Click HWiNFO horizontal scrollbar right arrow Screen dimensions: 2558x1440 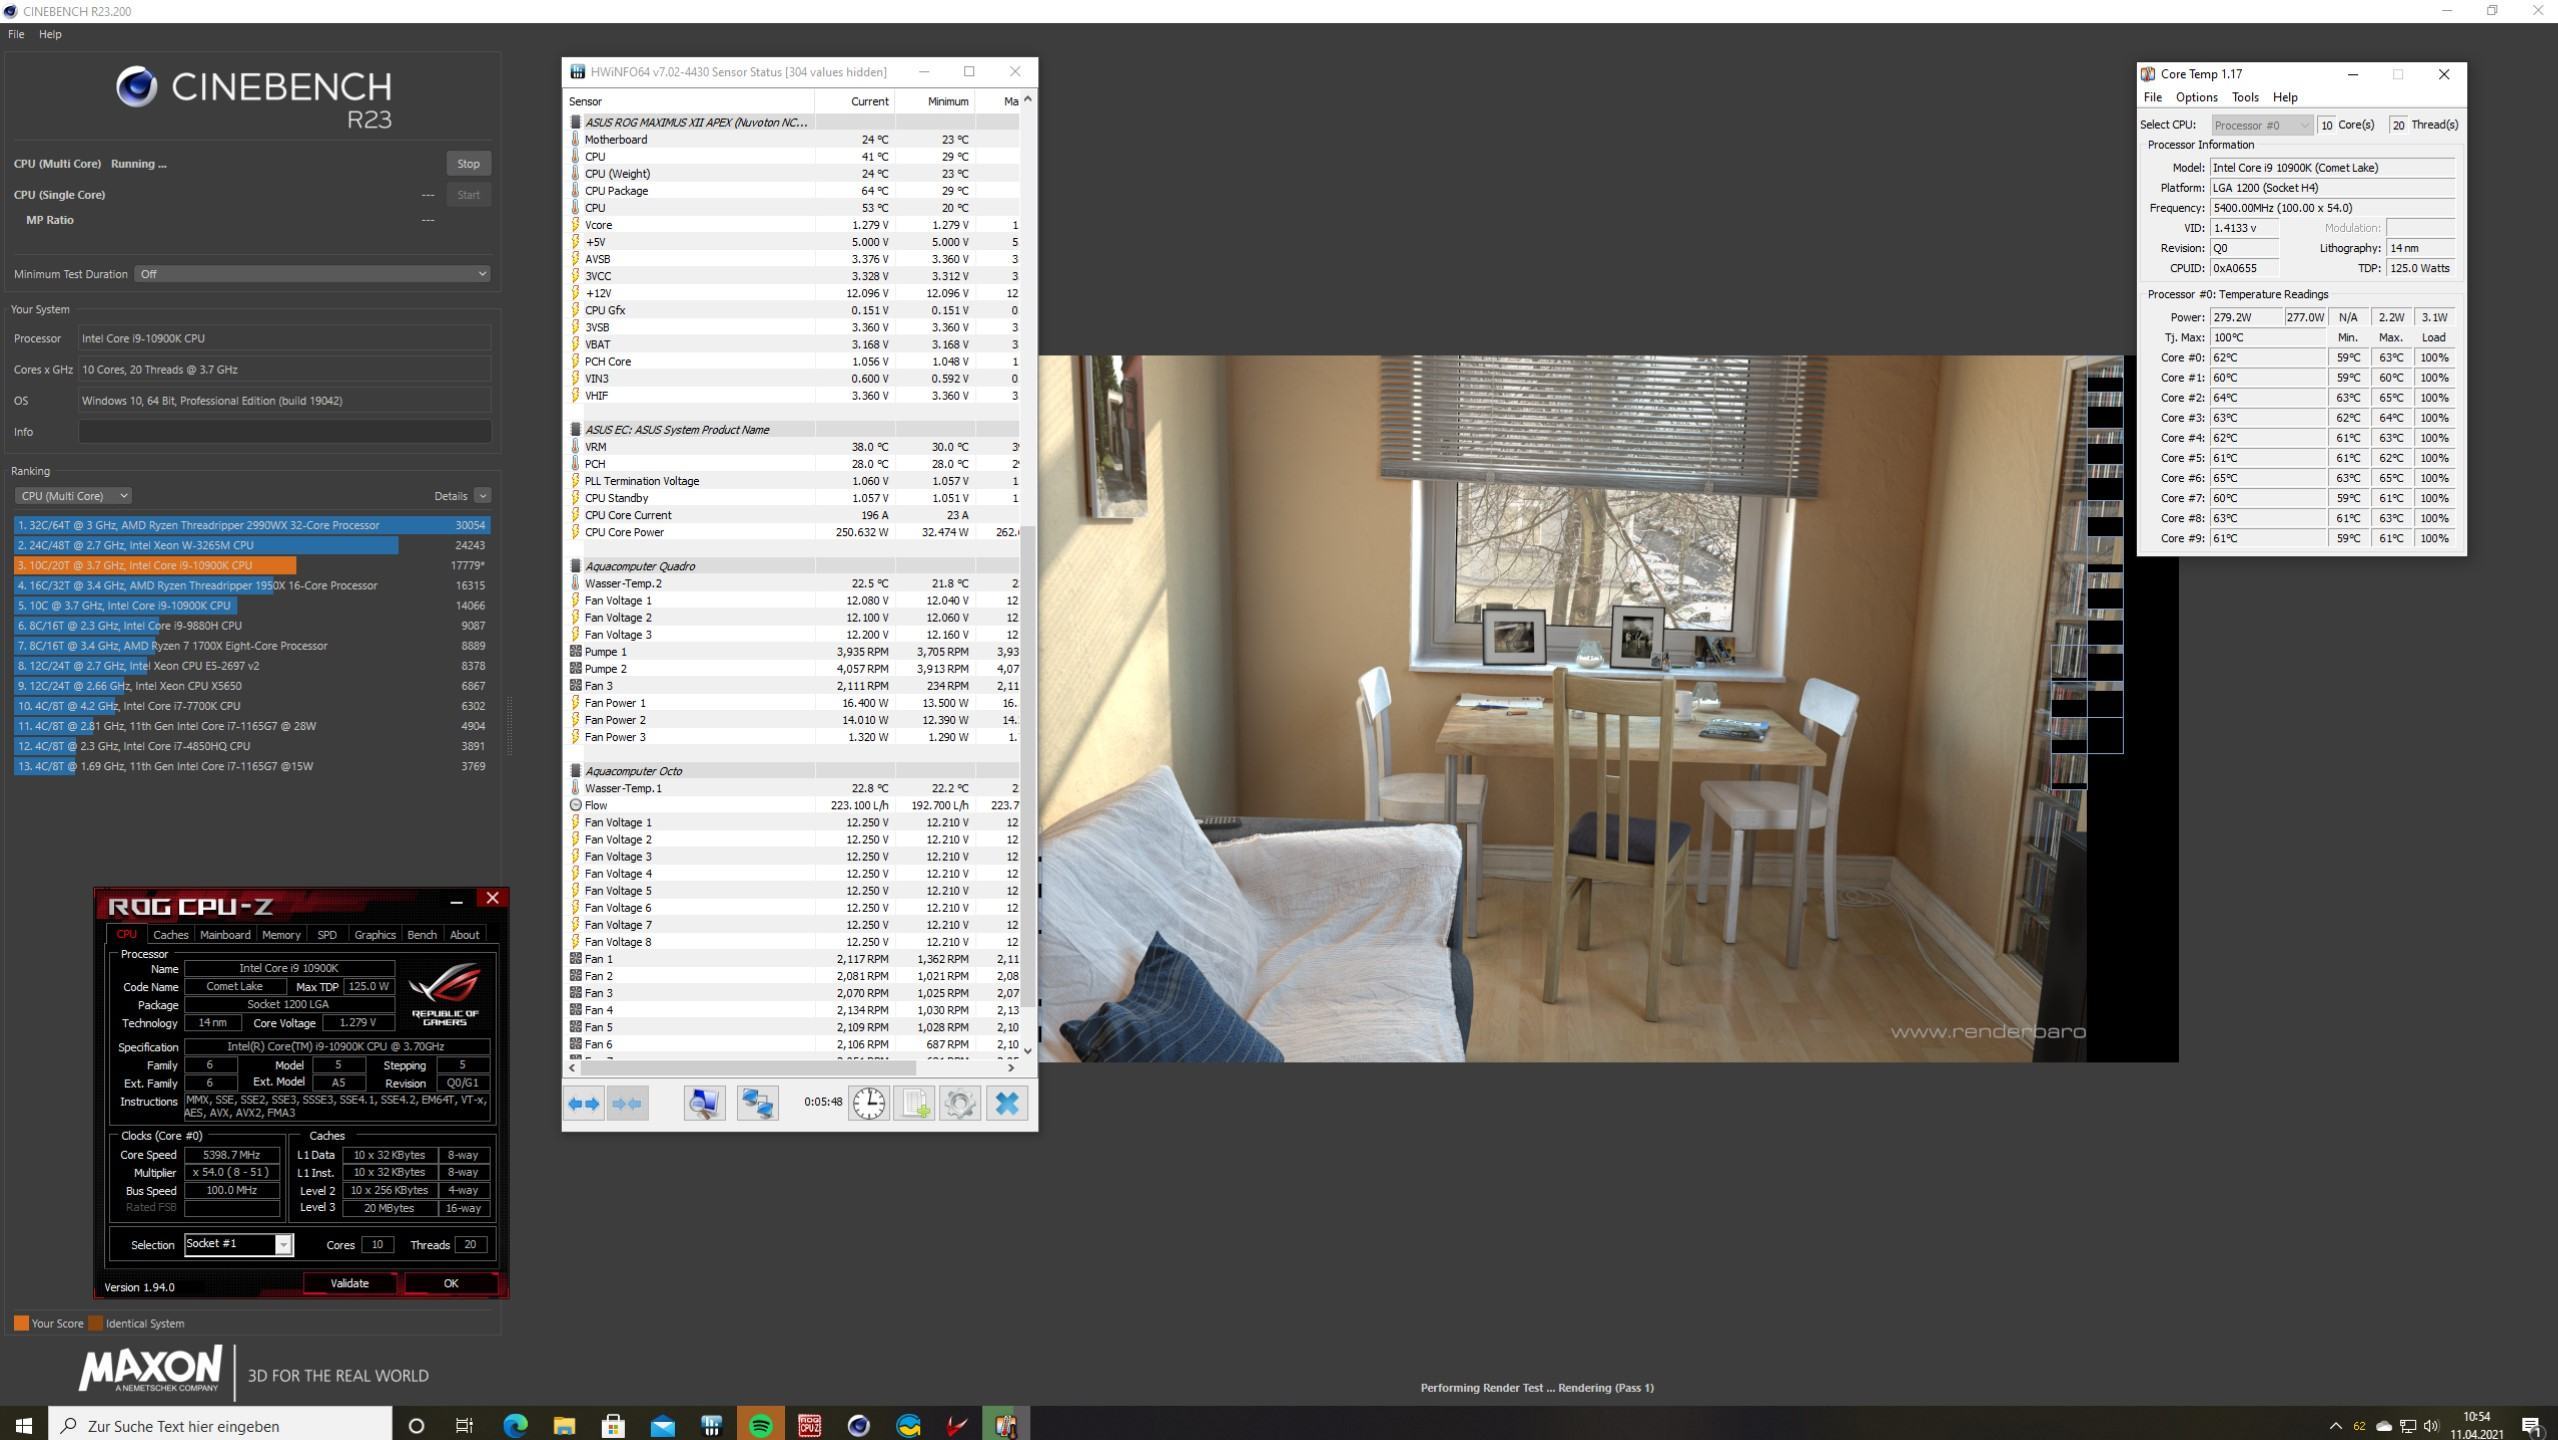click(x=1011, y=1068)
